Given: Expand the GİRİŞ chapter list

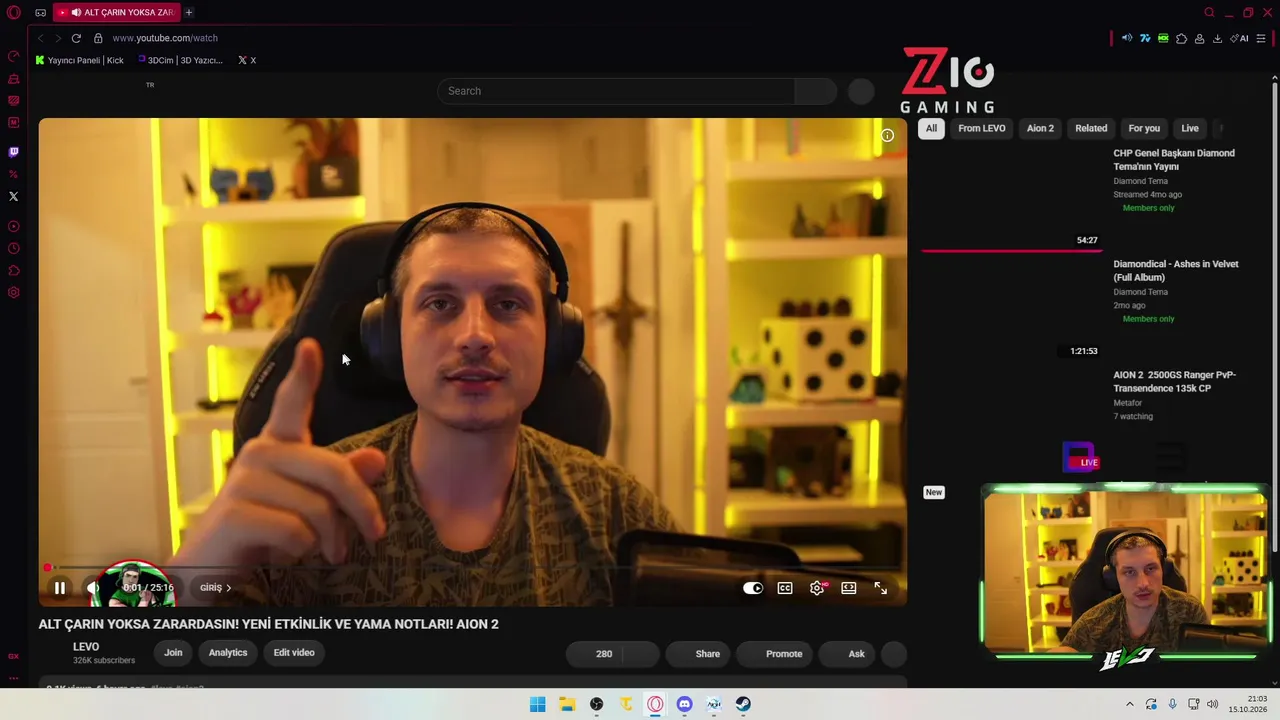Looking at the screenshot, I should [x=215, y=588].
